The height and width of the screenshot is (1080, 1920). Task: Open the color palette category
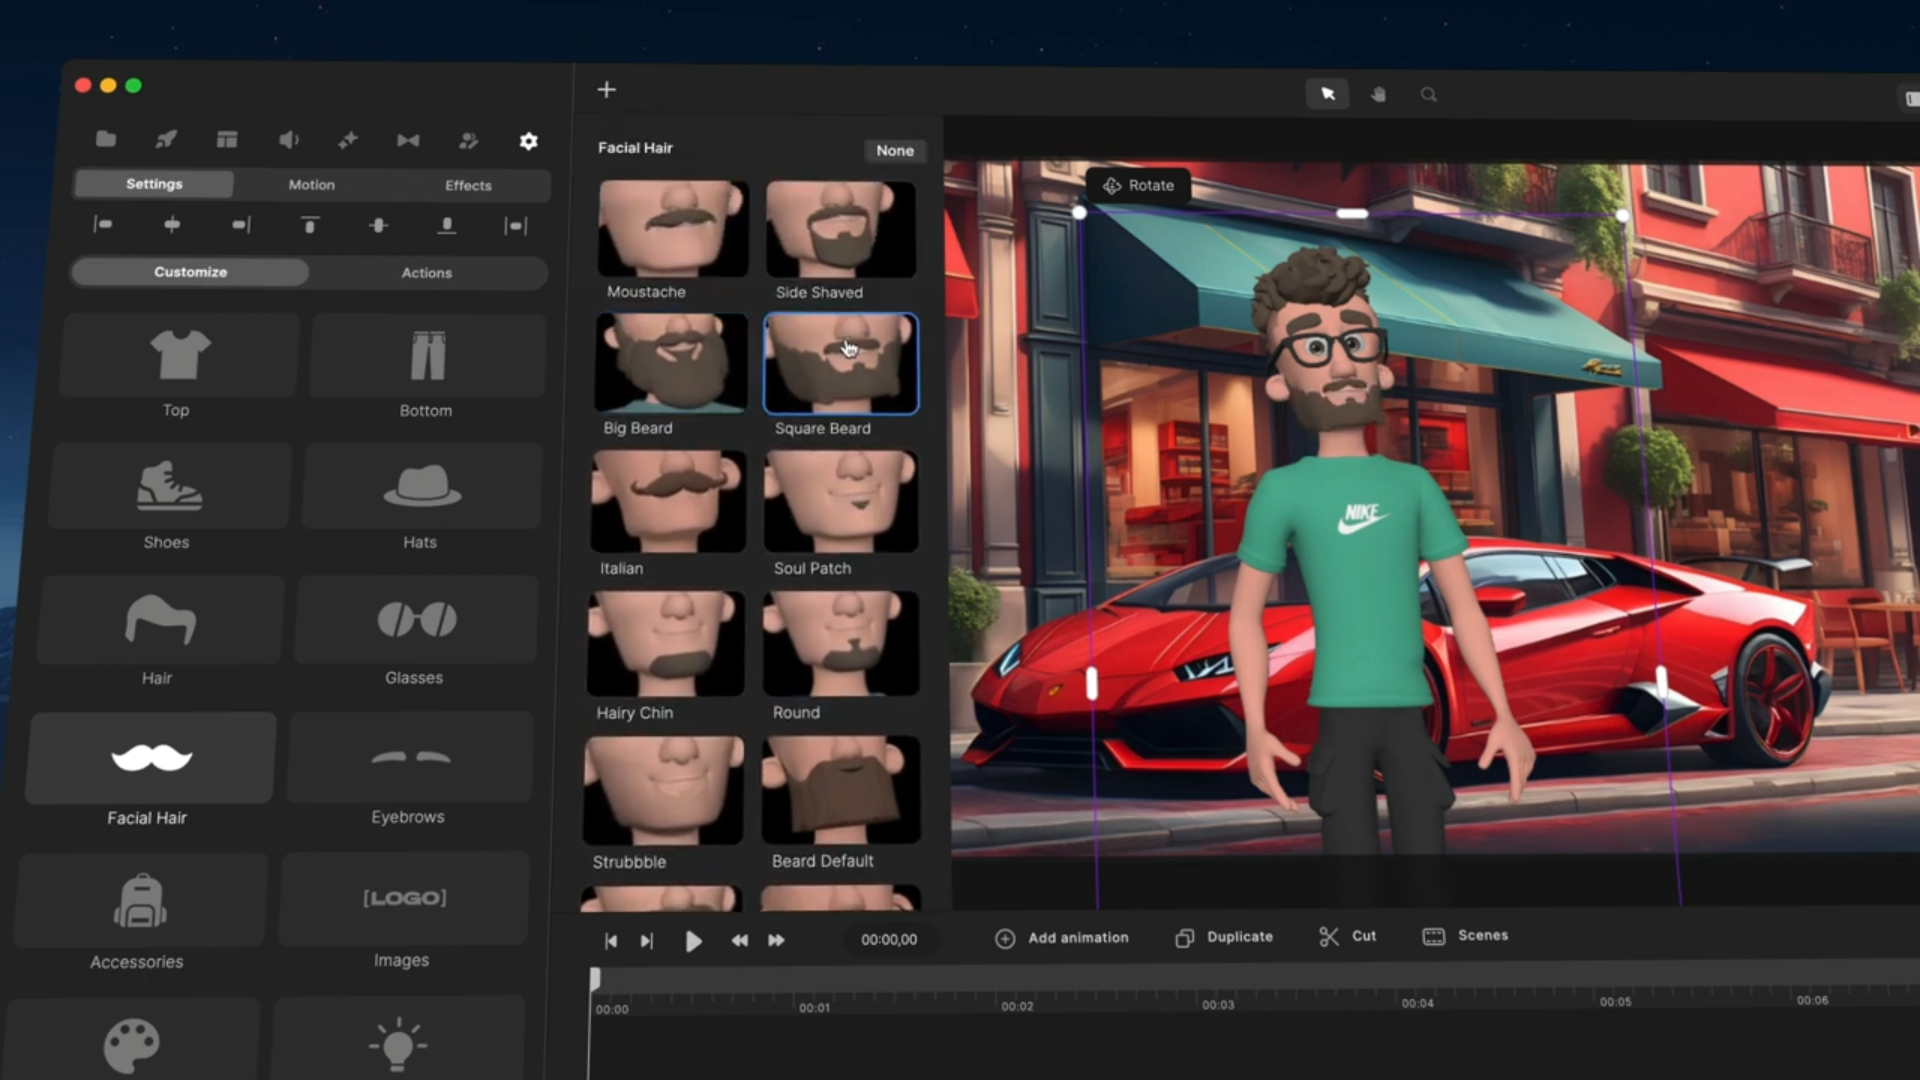tap(131, 1040)
